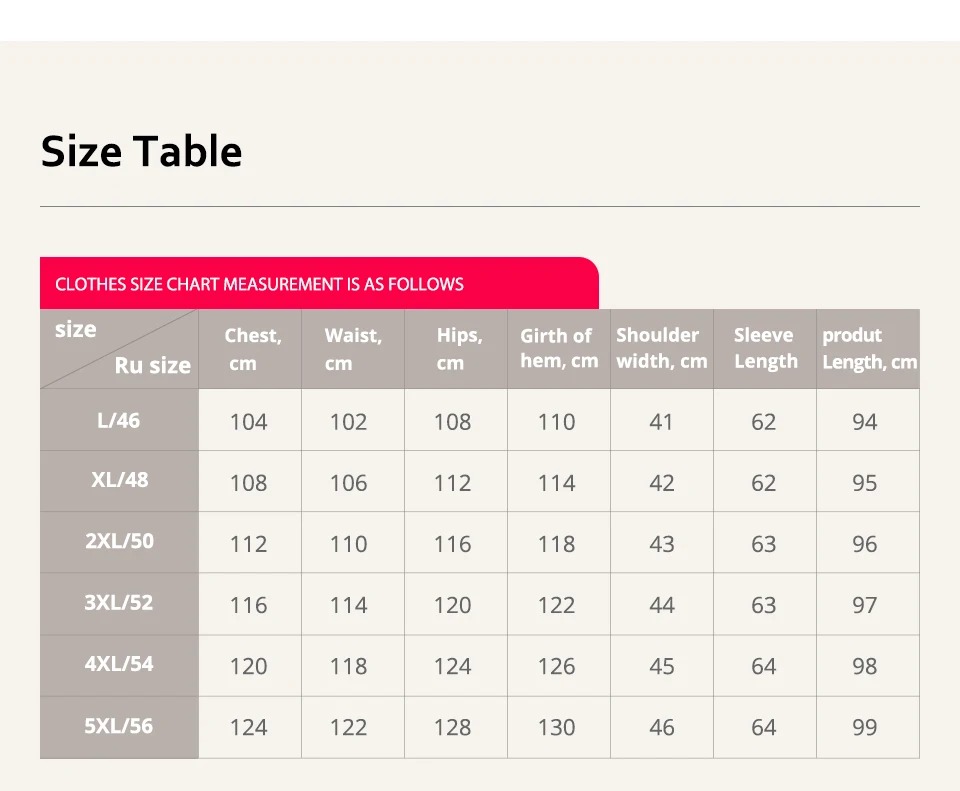Click the Sleeve Length column header
960x791 pixels.
point(765,349)
